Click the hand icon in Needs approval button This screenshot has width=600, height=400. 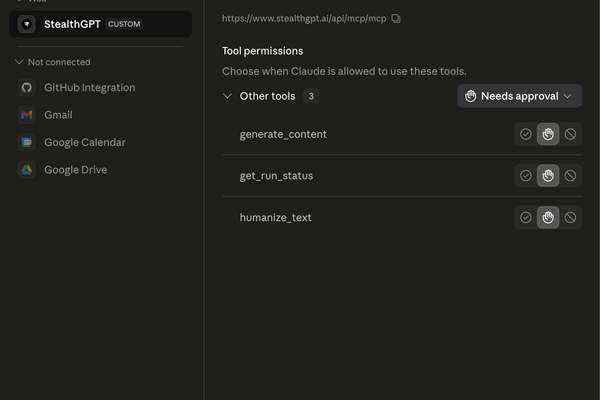click(471, 96)
